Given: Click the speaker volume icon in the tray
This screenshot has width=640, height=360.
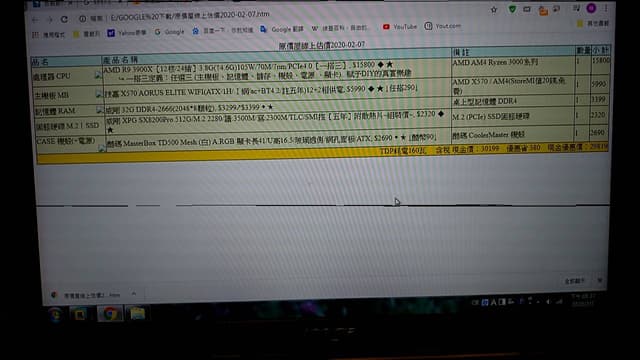Looking at the screenshot, I should [x=548, y=302].
